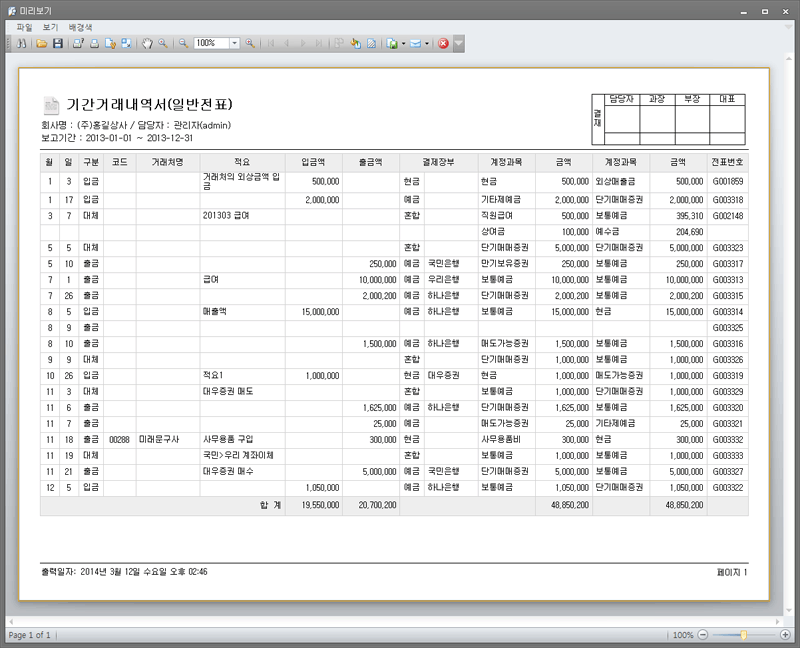Viewport: 800px width, 648px height.
Task: Click the horizontal scrollbar left arrow
Action: pyautogui.click(x=11, y=621)
